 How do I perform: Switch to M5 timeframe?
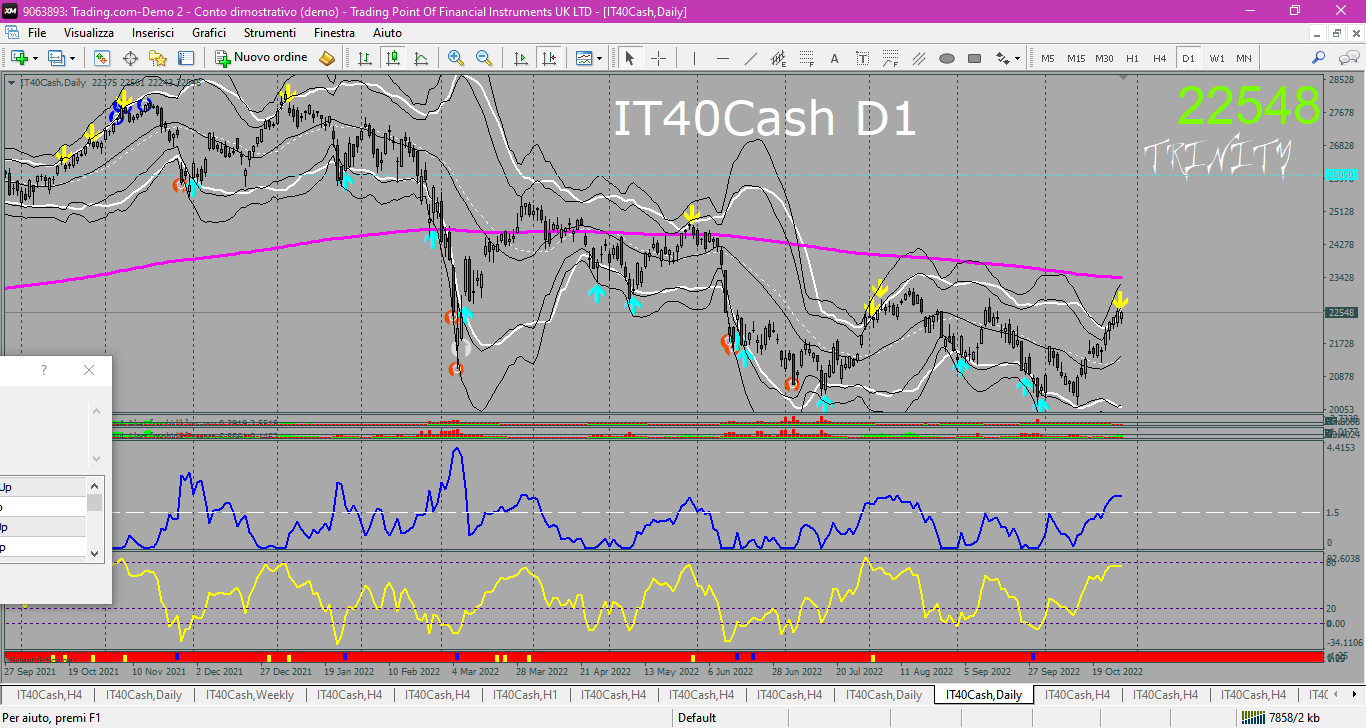[1048, 58]
